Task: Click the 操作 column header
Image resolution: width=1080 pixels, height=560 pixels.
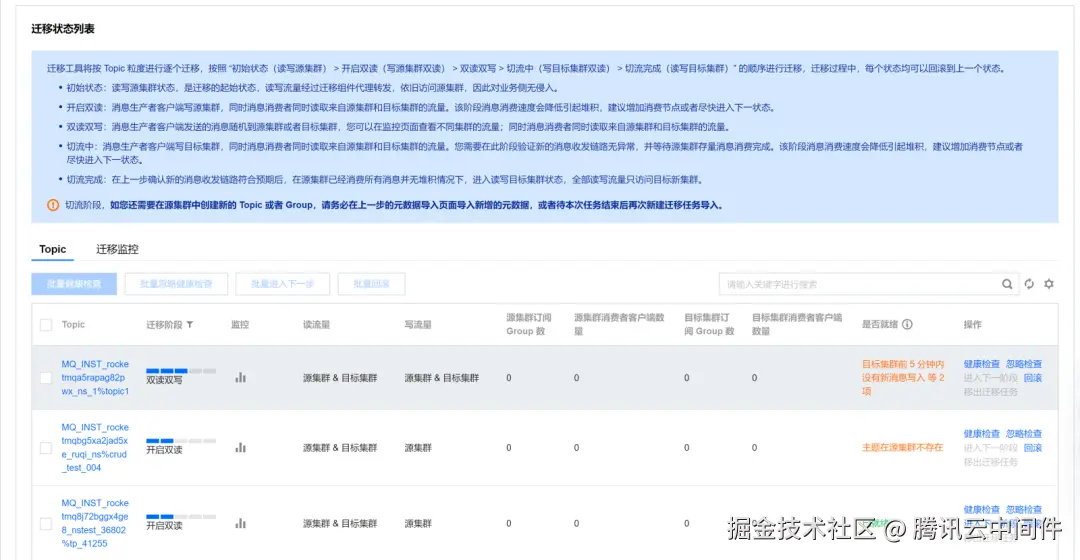Action: coord(973,324)
